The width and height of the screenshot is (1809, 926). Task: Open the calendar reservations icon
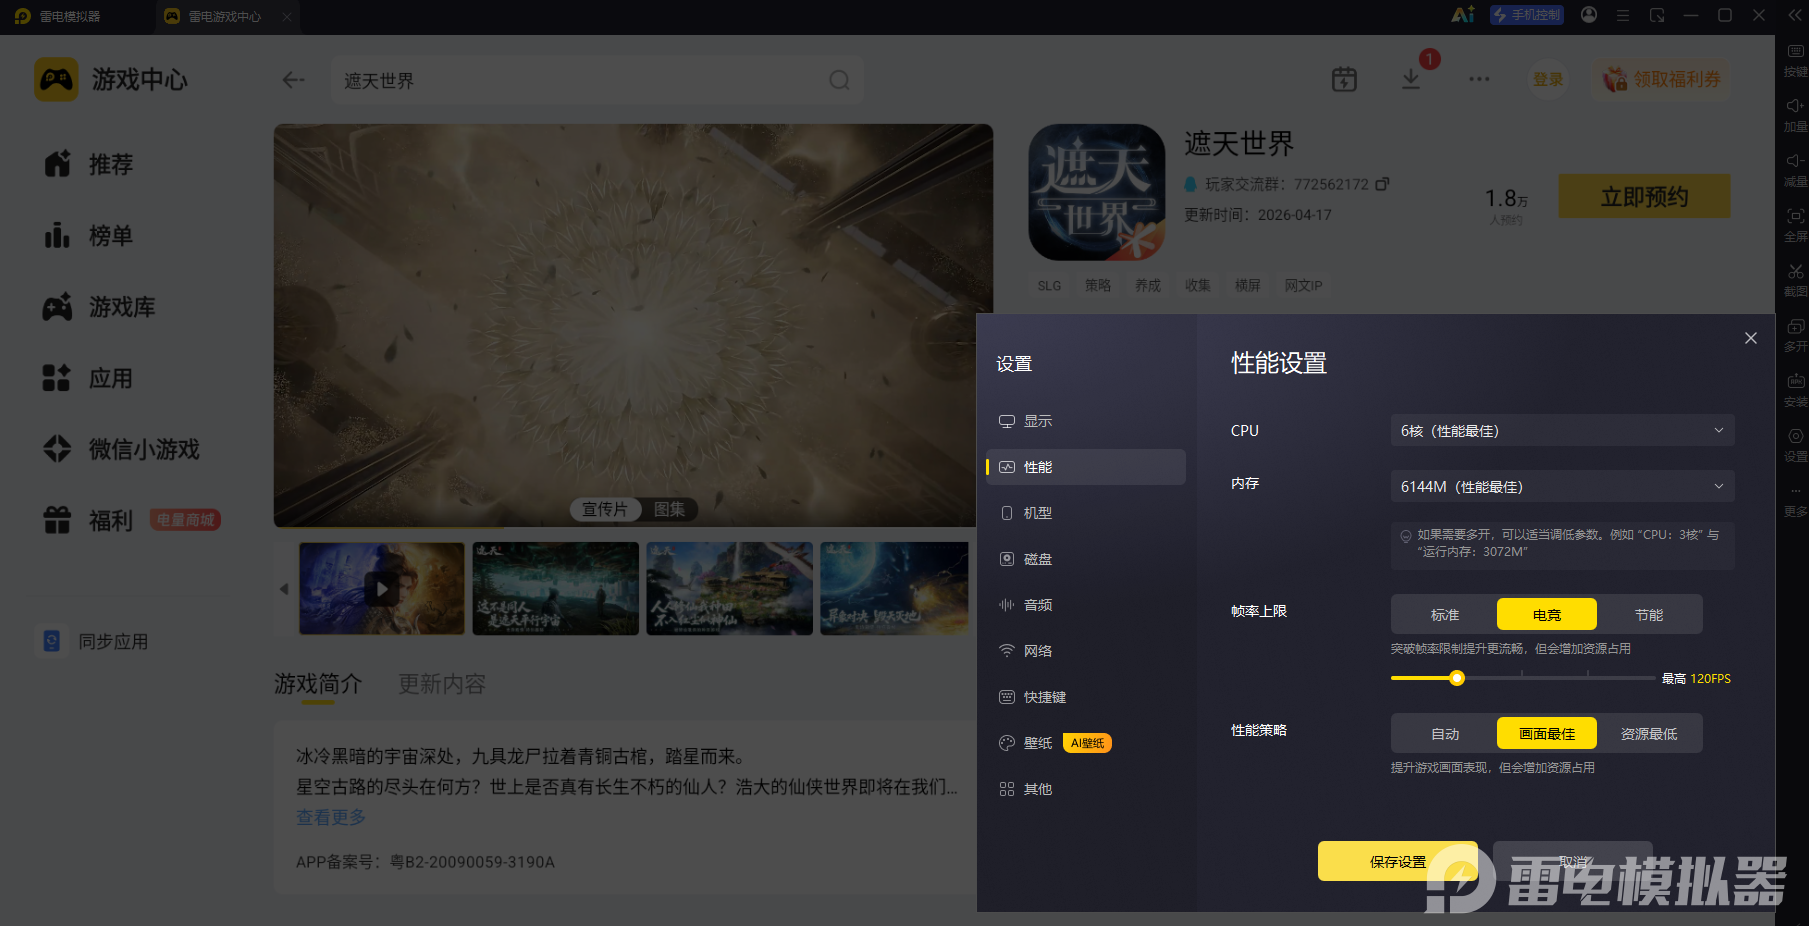point(1344,79)
